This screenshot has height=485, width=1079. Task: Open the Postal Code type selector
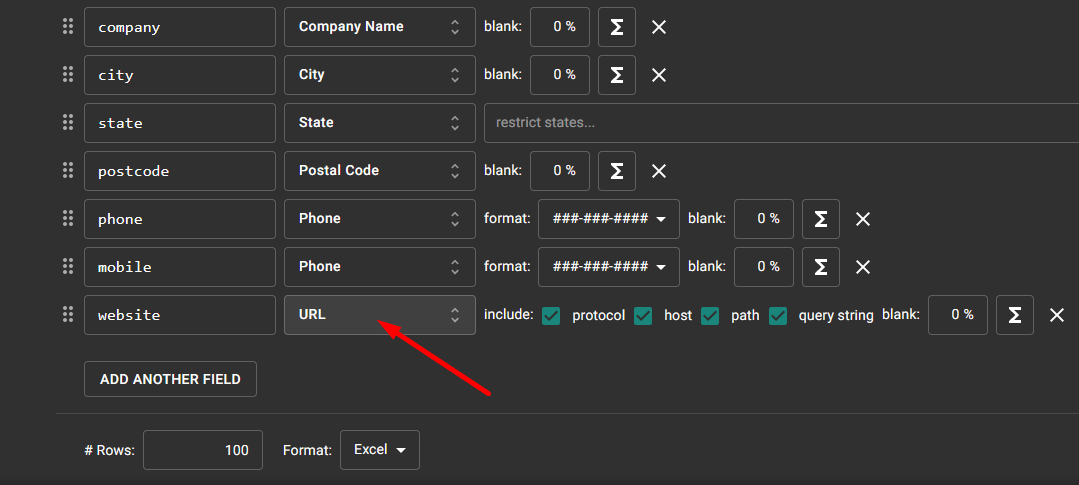coord(380,171)
